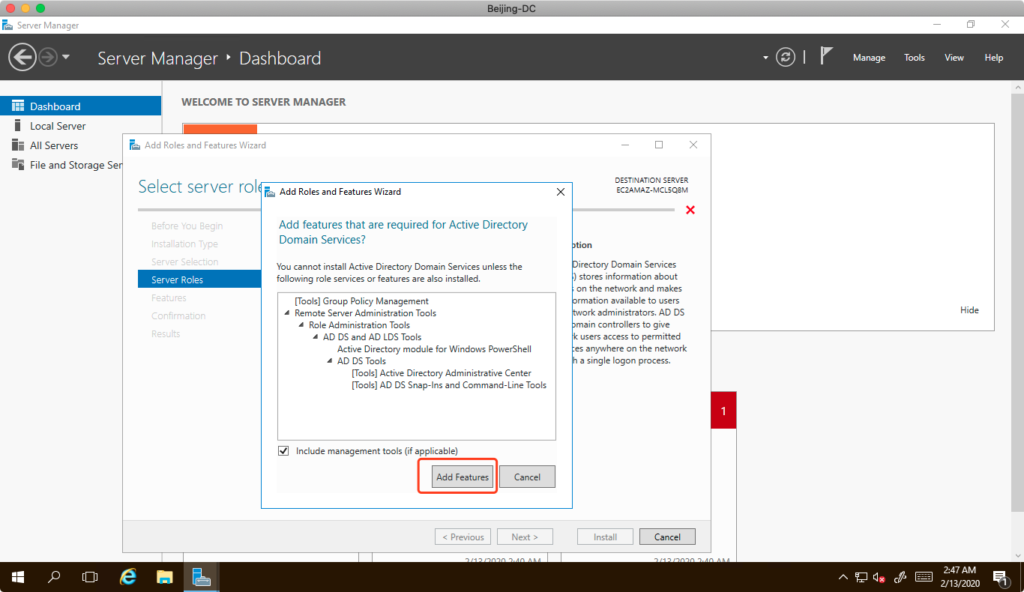Open Internet Explorer from the taskbar

coord(128,577)
